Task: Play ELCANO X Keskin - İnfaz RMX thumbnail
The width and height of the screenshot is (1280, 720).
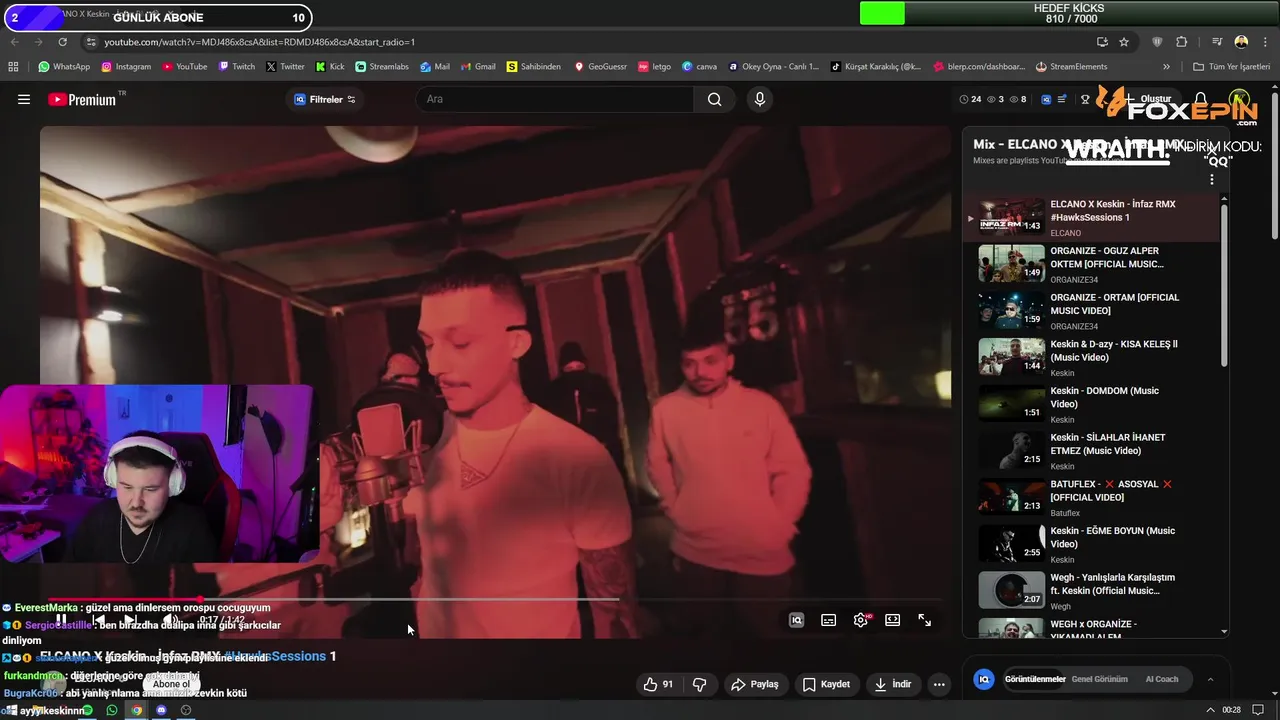Action: click(1011, 216)
